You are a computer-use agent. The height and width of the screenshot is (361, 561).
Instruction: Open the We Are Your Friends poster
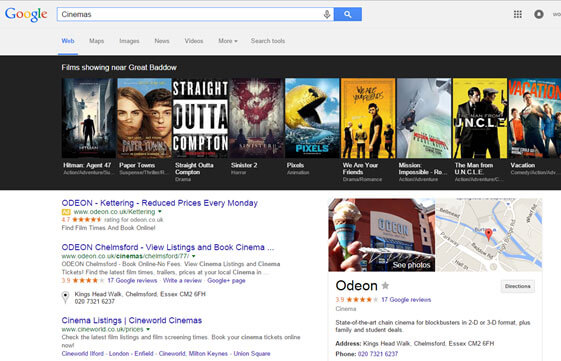[368, 118]
